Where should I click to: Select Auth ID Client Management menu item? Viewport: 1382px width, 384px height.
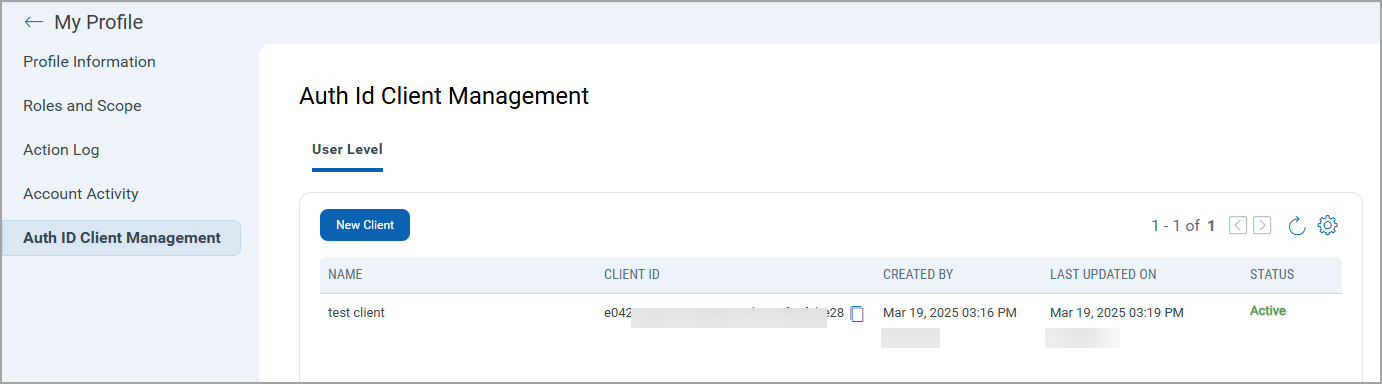(x=121, y=238)
